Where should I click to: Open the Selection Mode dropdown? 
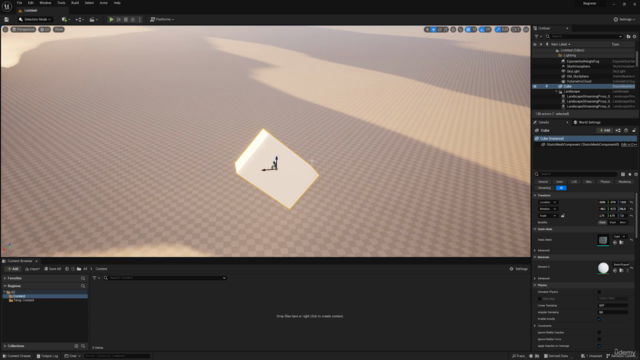[35, 19]
